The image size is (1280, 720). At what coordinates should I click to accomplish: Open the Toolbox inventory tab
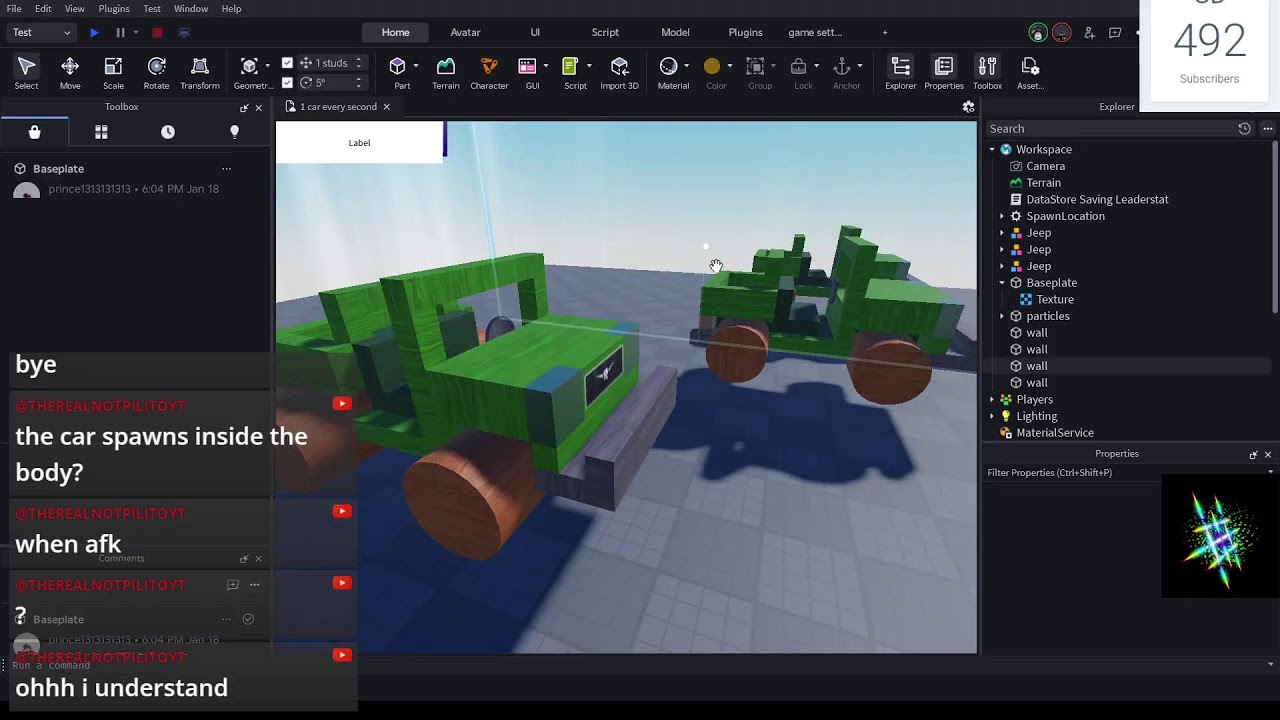click(34, 132)
